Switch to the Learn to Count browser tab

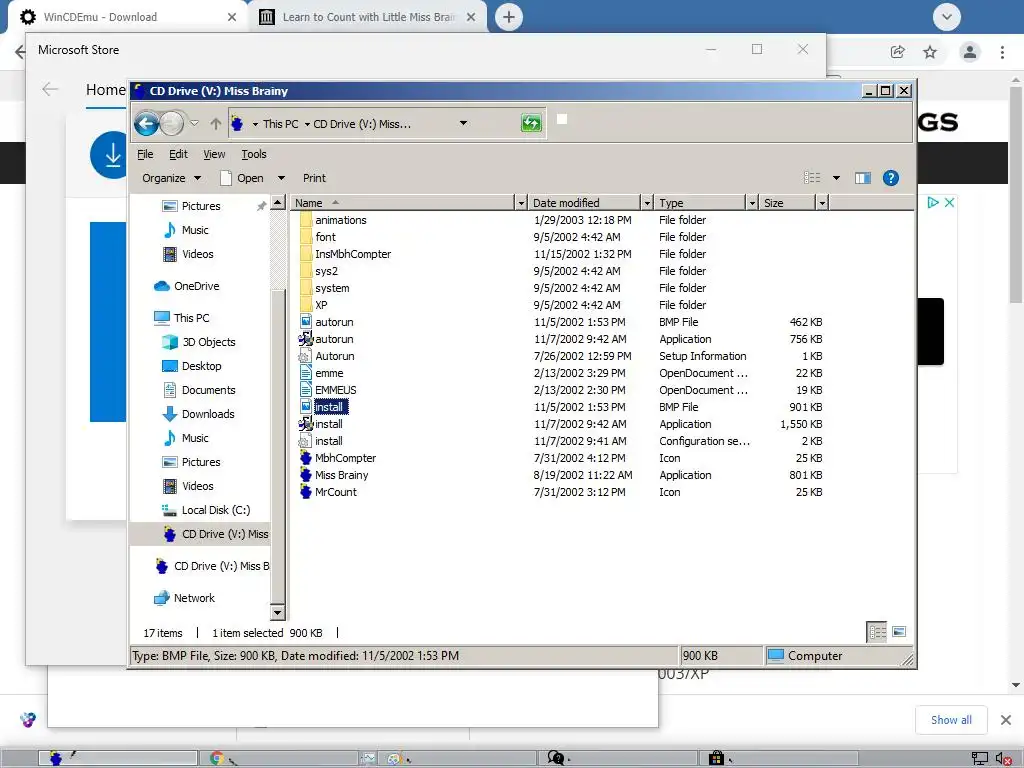tap(368, 17)
